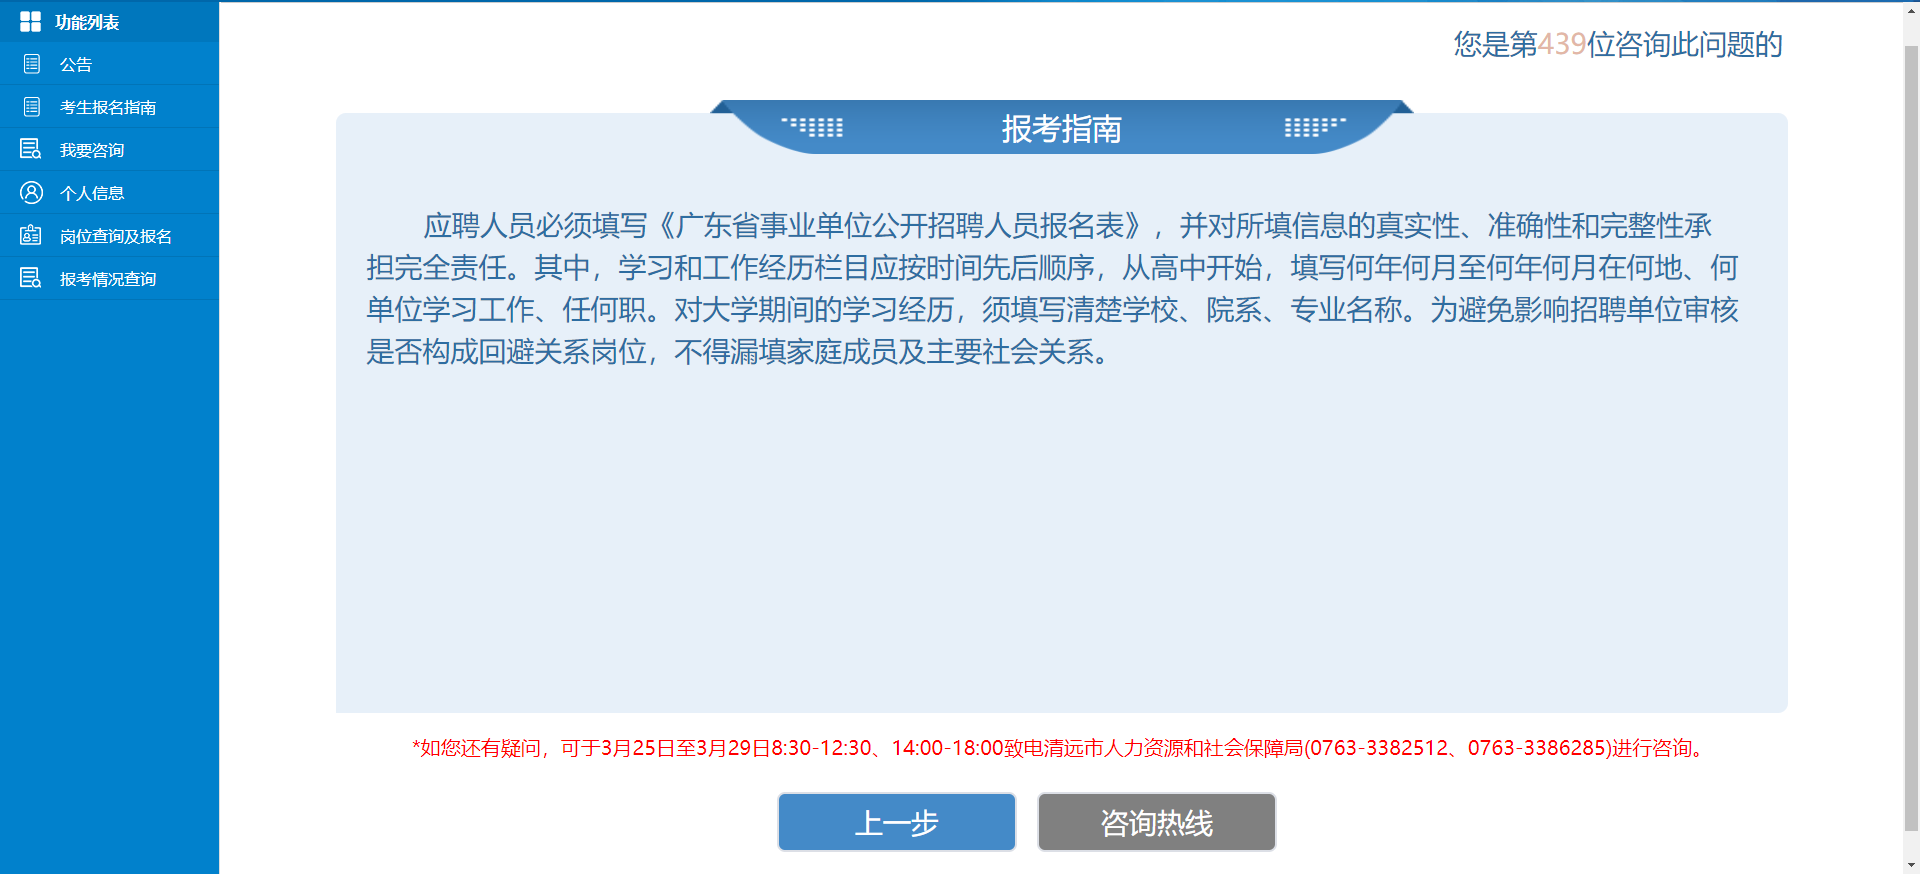Open 报考情况查询 from the sidebar
Screen dimensions: 1920x874
coord(108,280)
